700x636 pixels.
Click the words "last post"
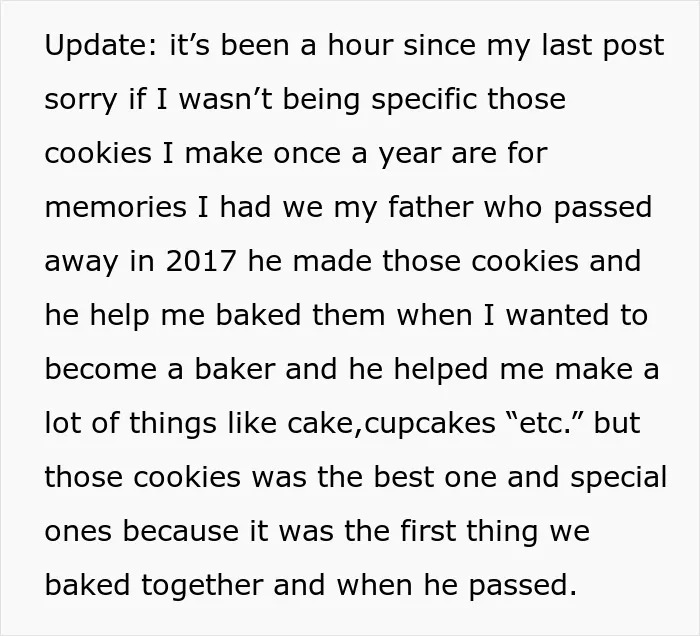pyautogui.click(x=603, y=45)
